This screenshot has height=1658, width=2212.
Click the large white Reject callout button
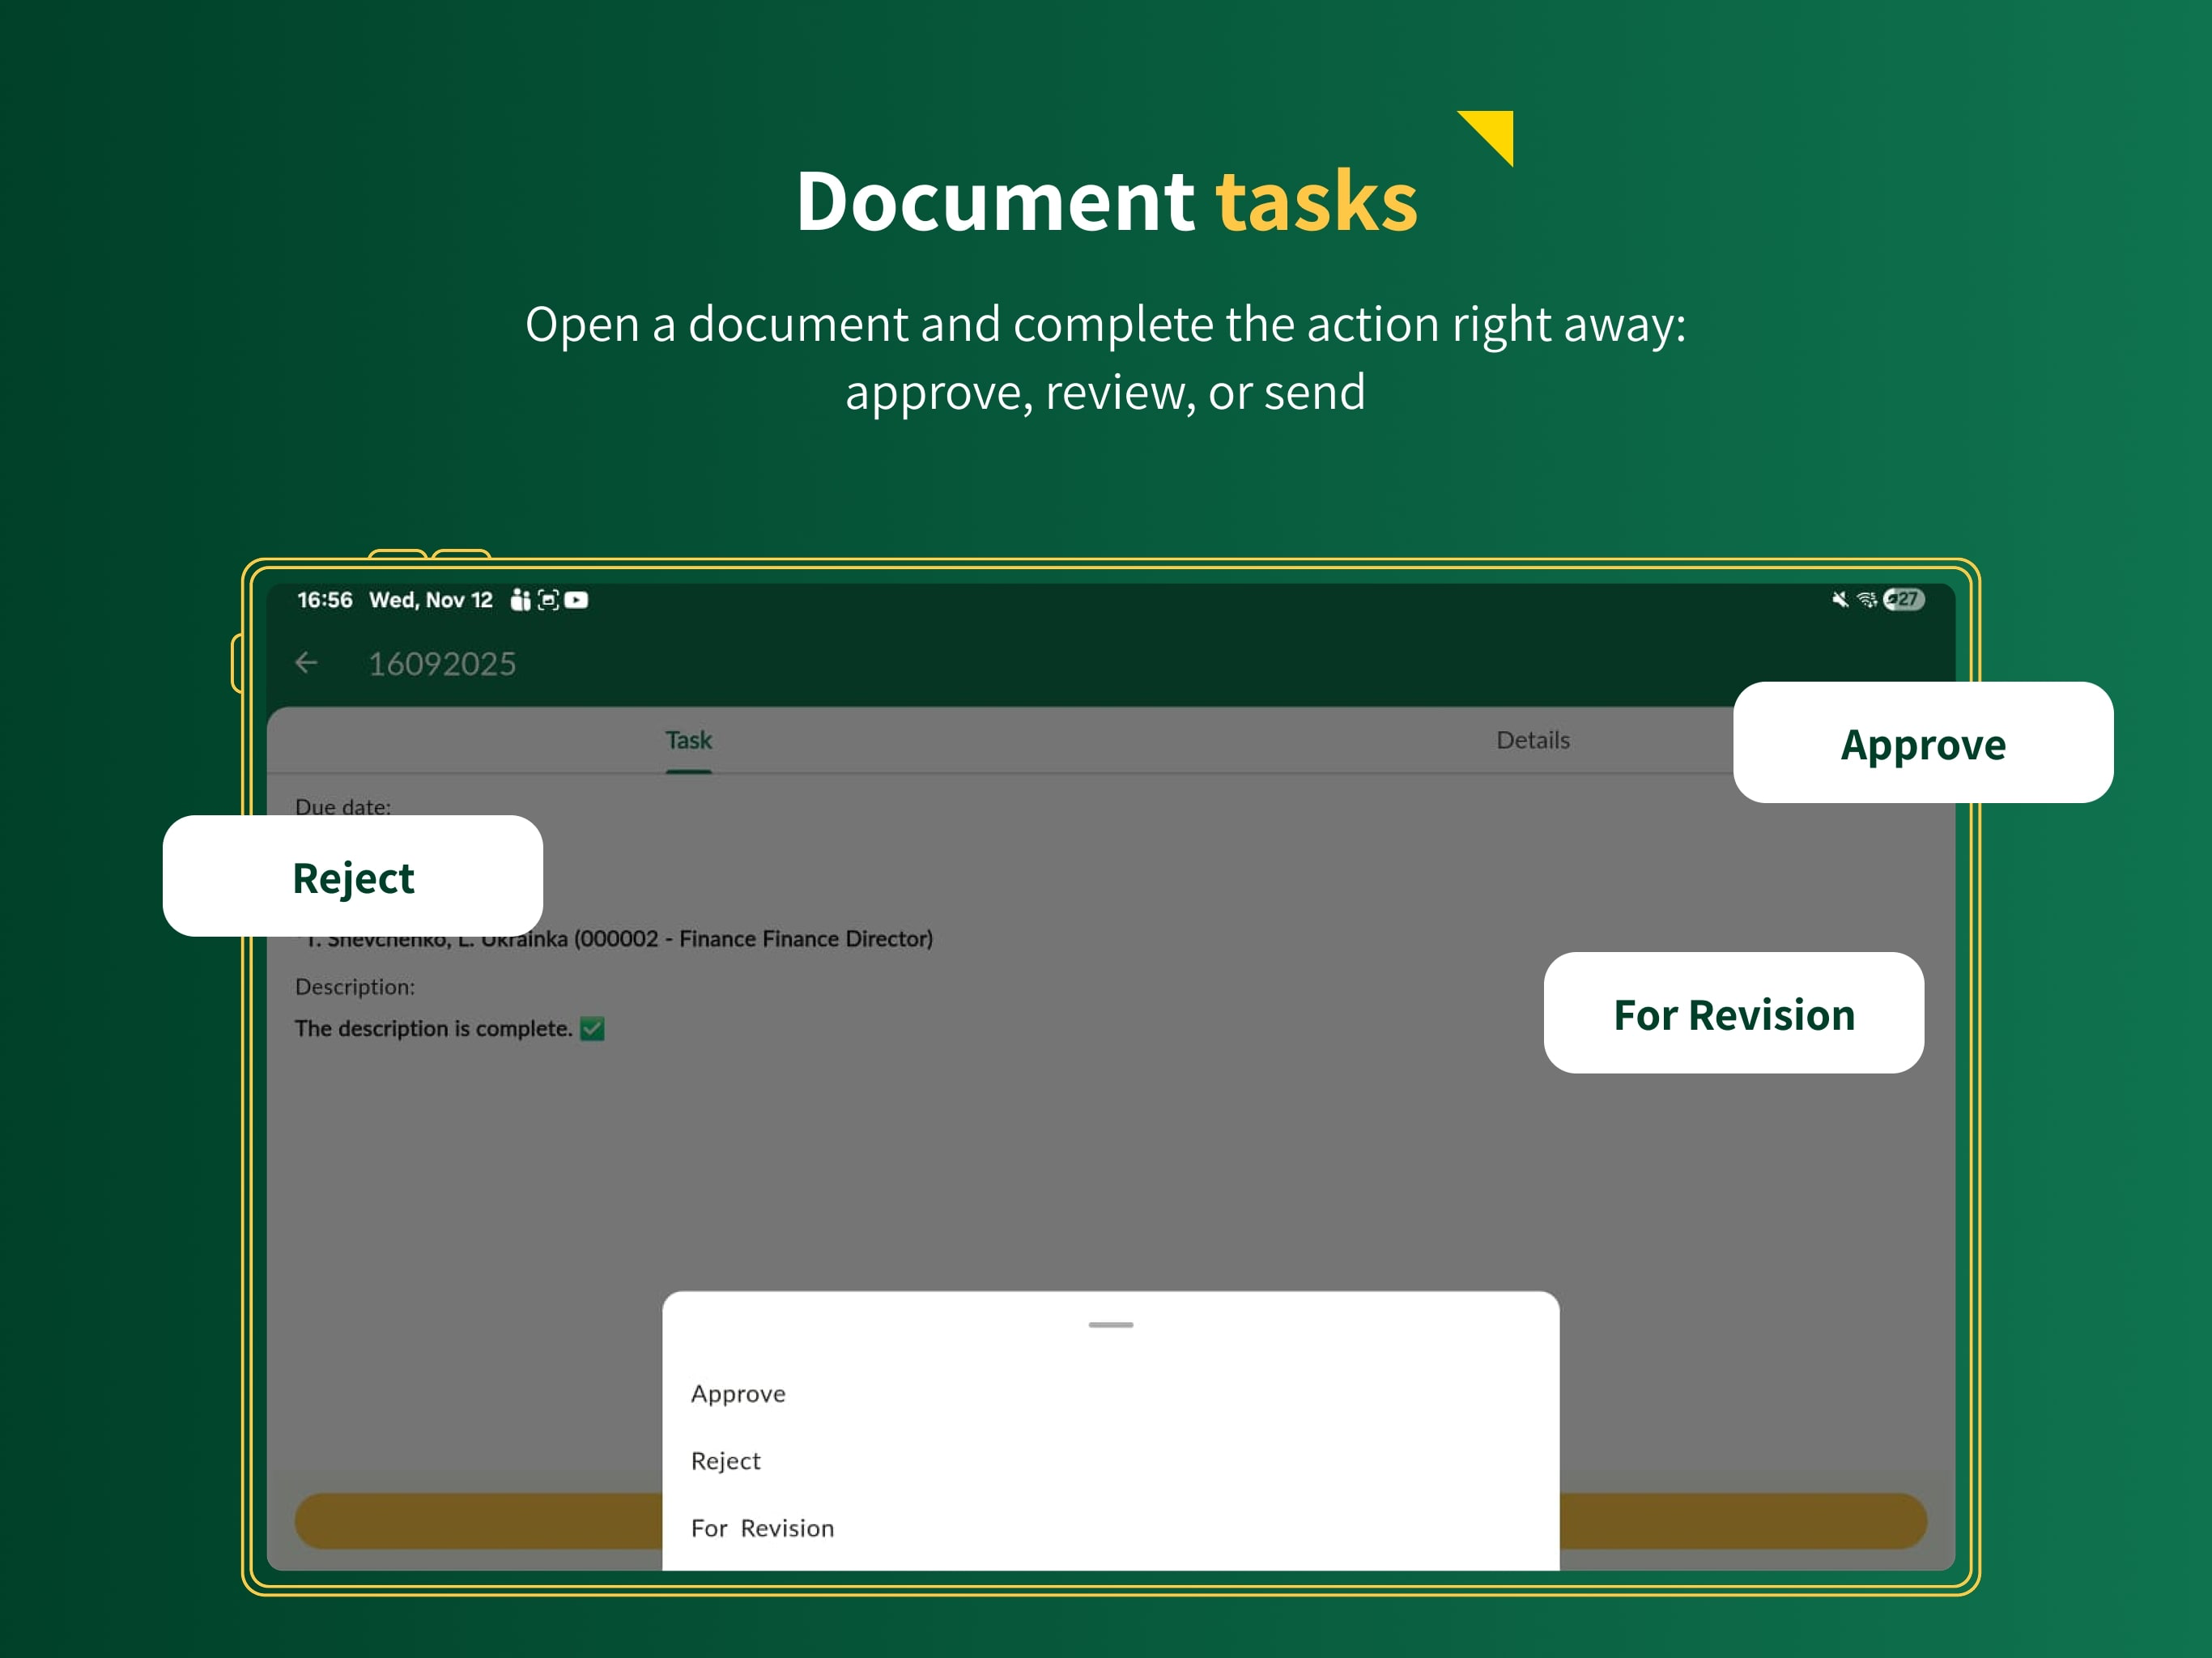(353, 876)
